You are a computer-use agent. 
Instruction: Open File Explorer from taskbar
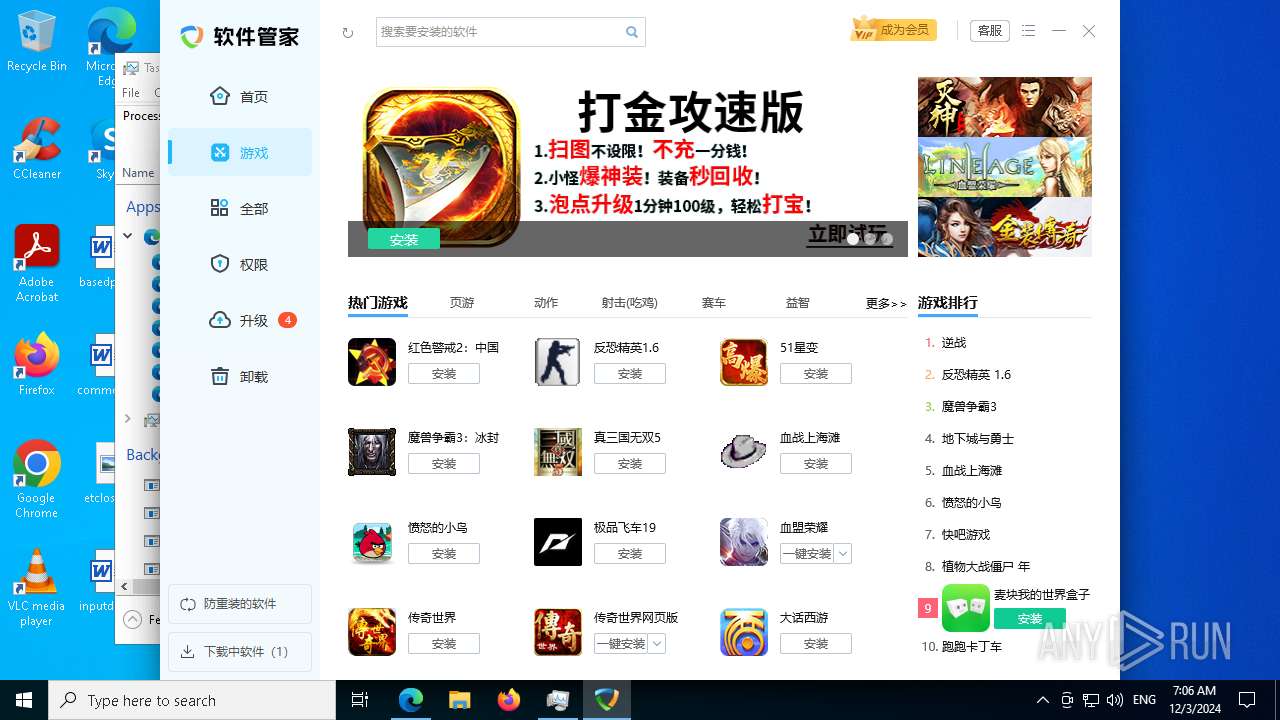click(x=459, y=700)
